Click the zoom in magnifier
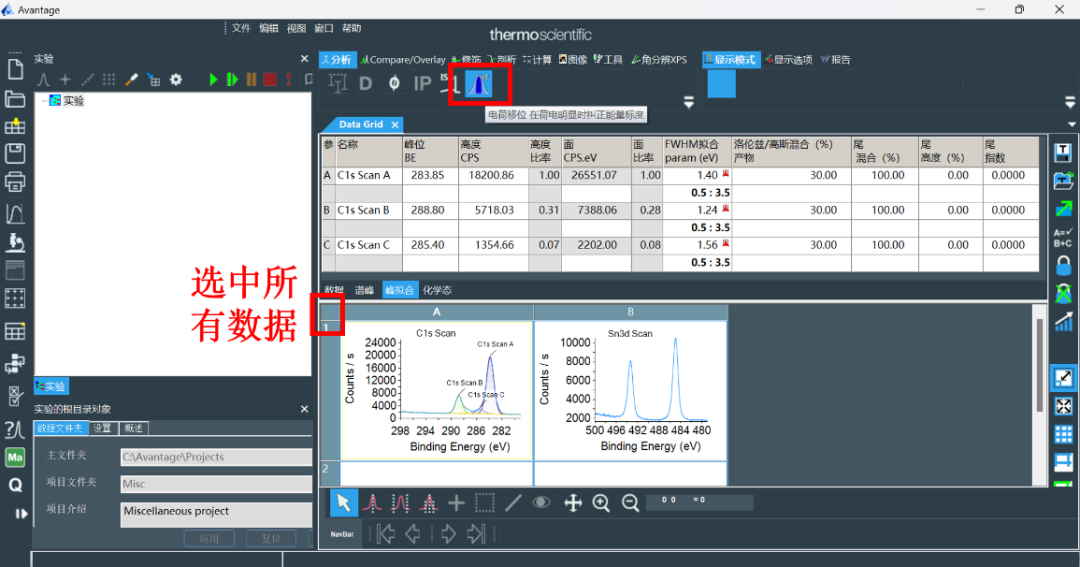The image size is (1080, 567). pos(601,503)
